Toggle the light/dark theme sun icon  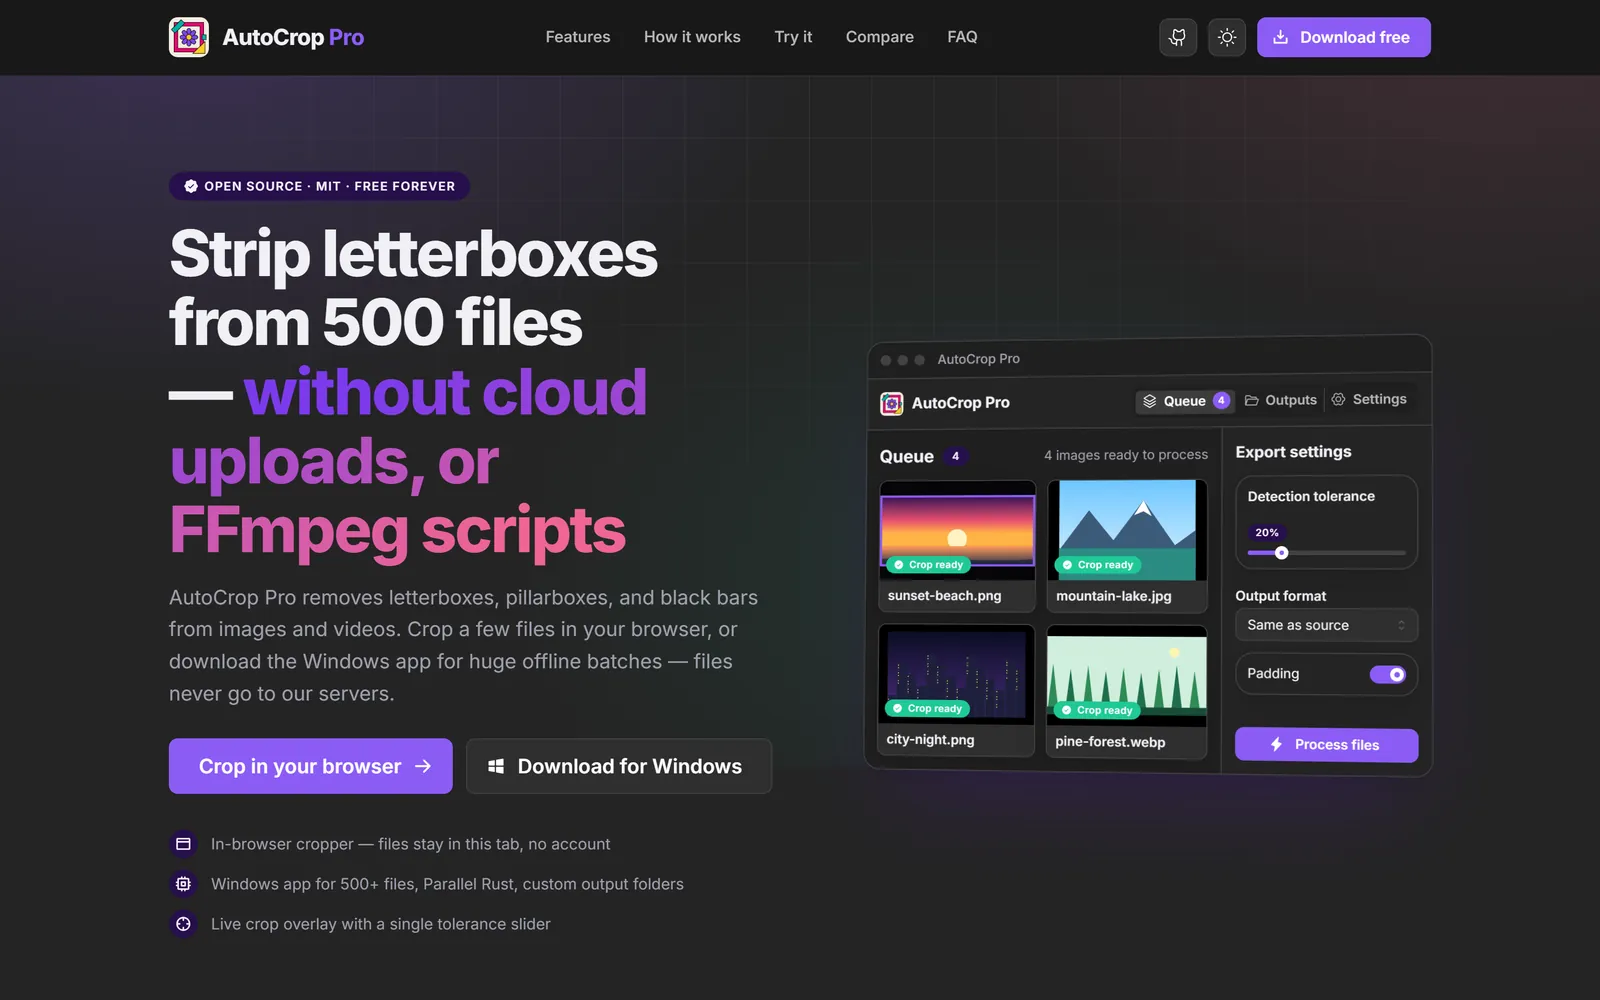(x=1227, y=37)
